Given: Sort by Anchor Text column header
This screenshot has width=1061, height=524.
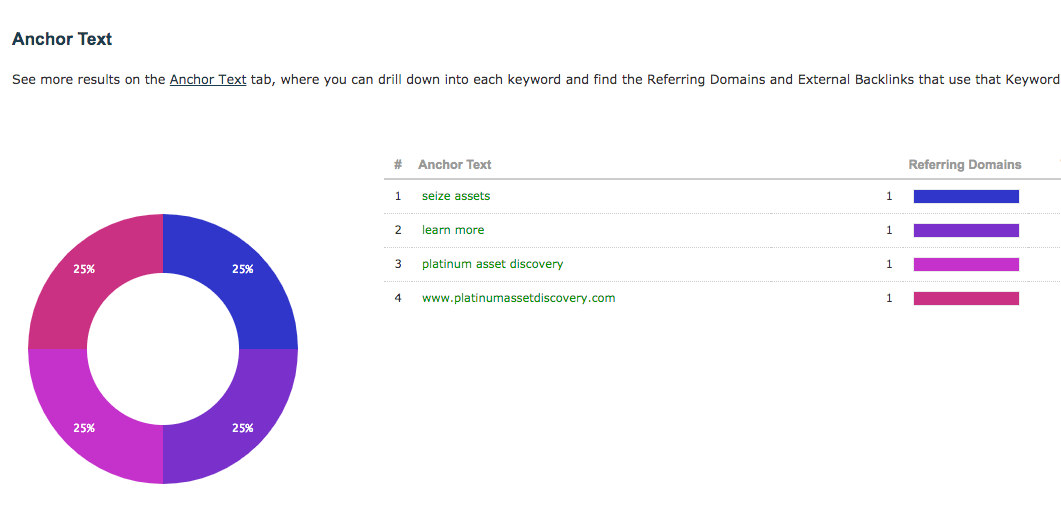Looking at the screenshot, I should pos(455,165).
